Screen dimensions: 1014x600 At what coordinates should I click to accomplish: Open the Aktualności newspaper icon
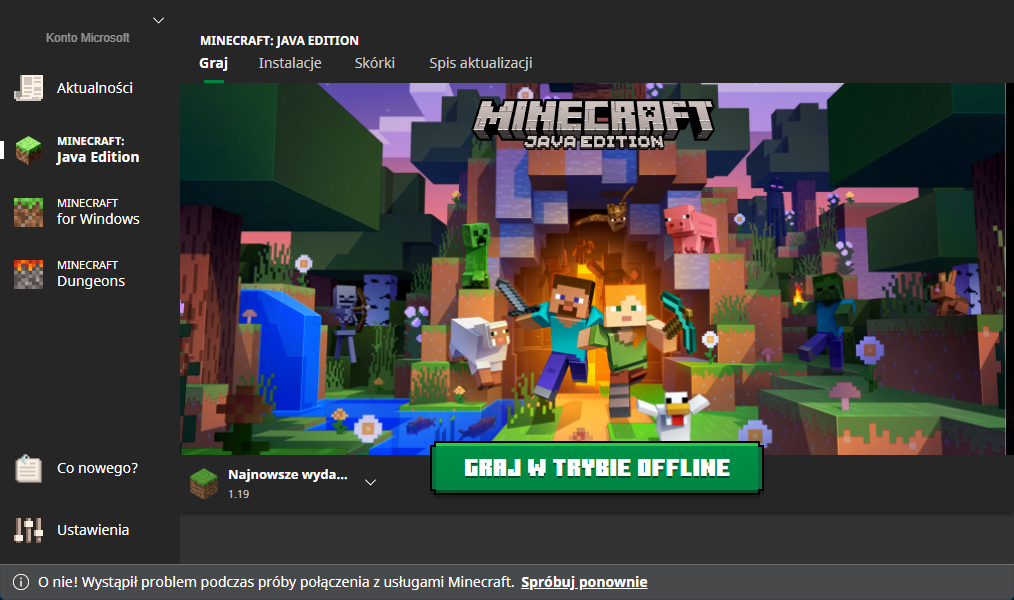click(x=29, y=88)
